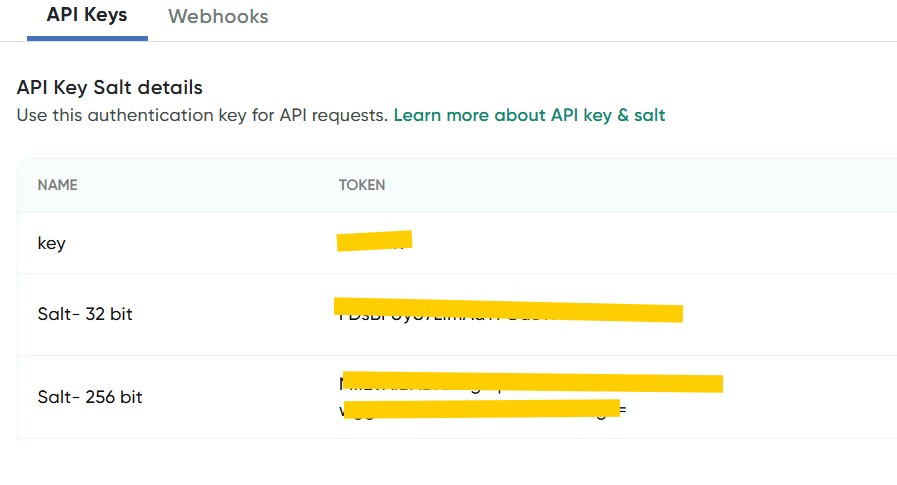Click the API Key Salt details heading
This screenshot has height=485, width=897.
[109, 88]
